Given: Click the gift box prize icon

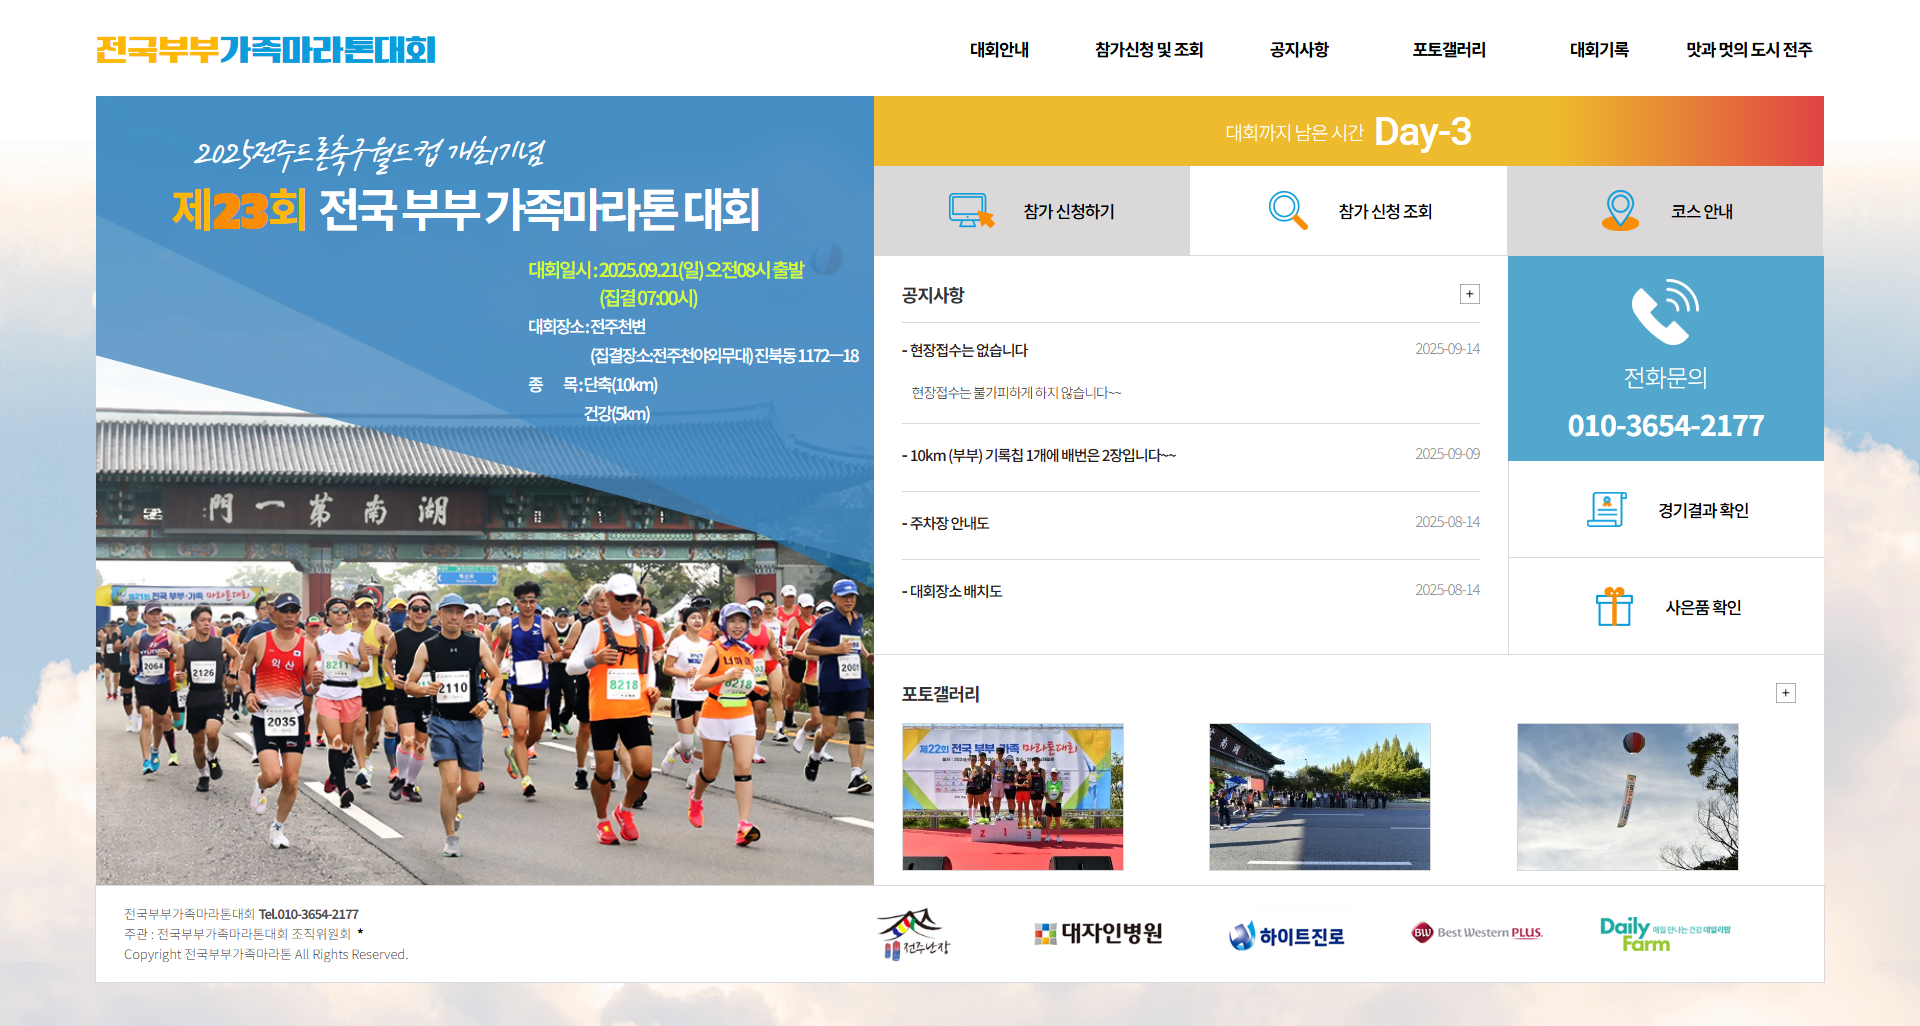Looking at the screenshot, I should 1613,607.
